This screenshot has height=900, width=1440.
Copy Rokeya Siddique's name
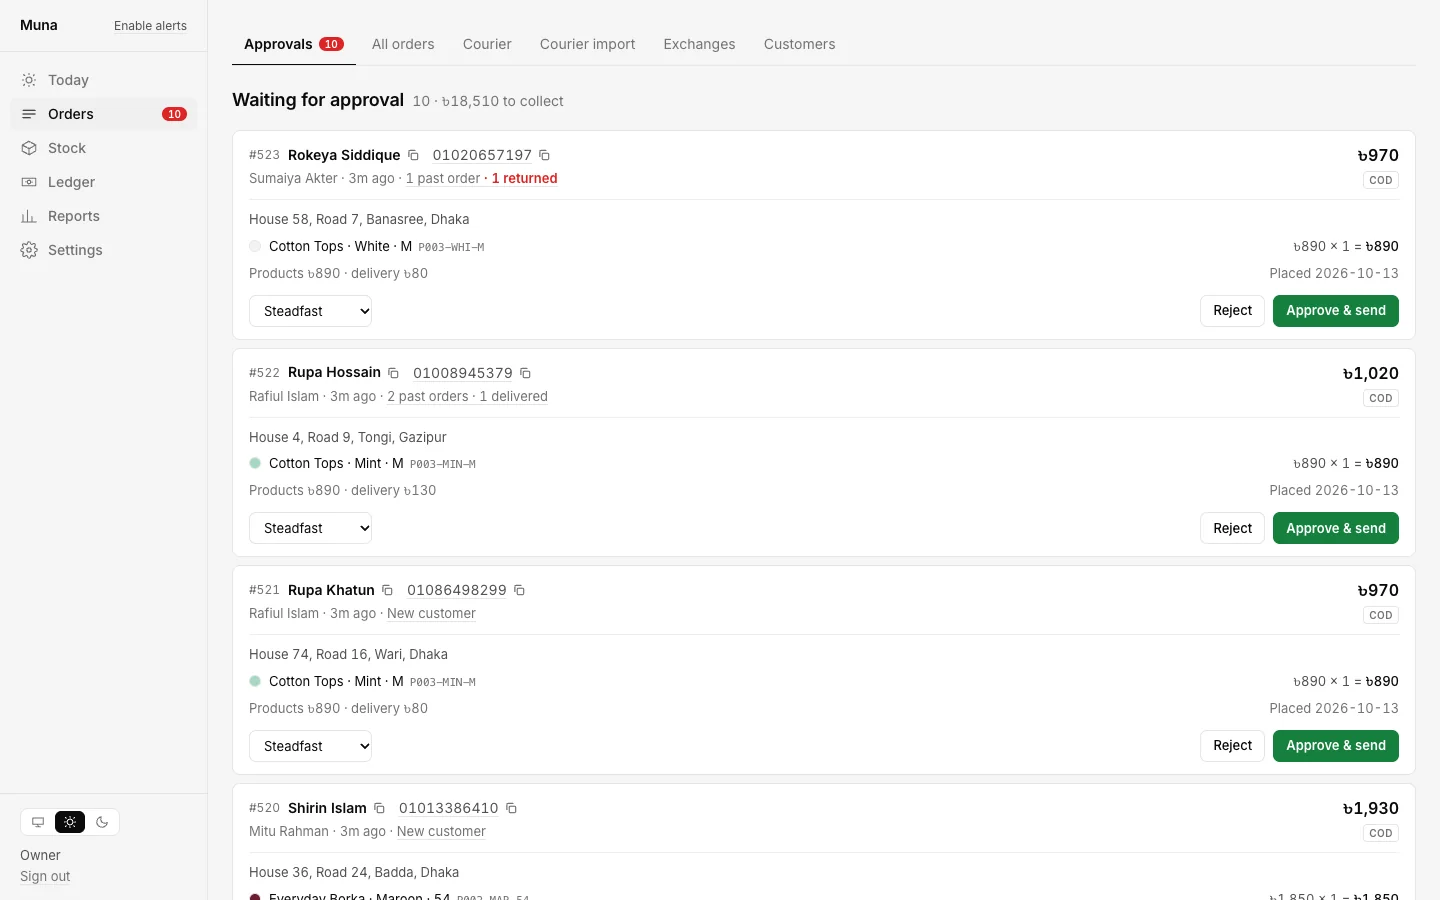413,155
